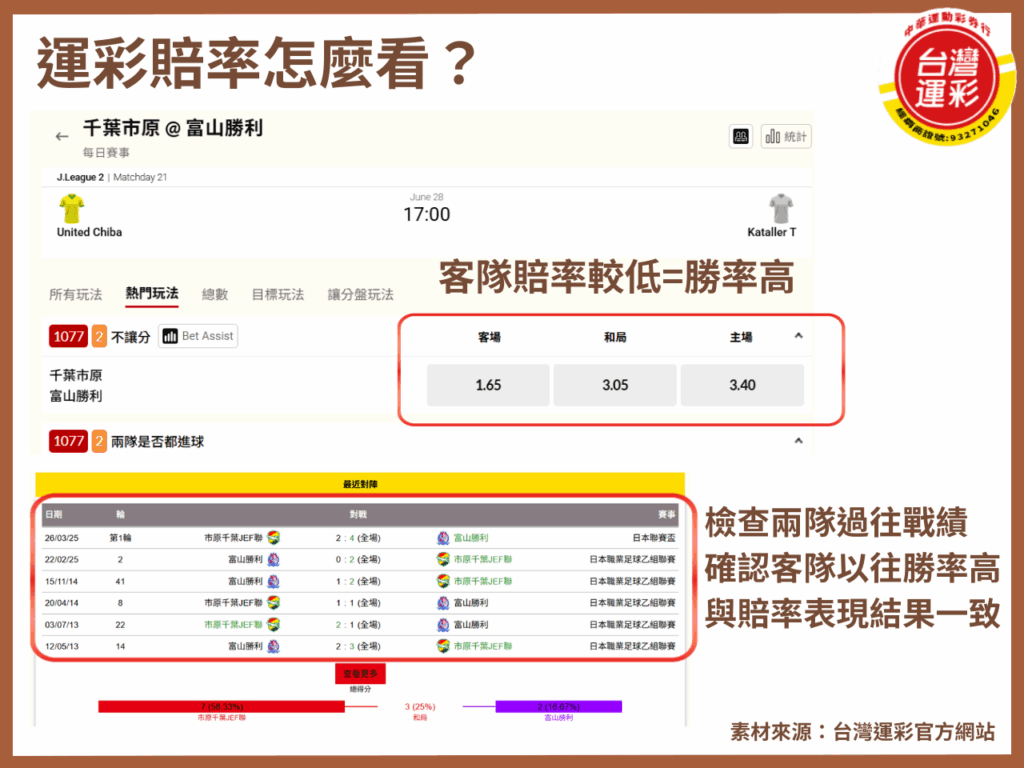Open the people/community icon button
This screenshot has height=768, width=1024.
[741, 136]
